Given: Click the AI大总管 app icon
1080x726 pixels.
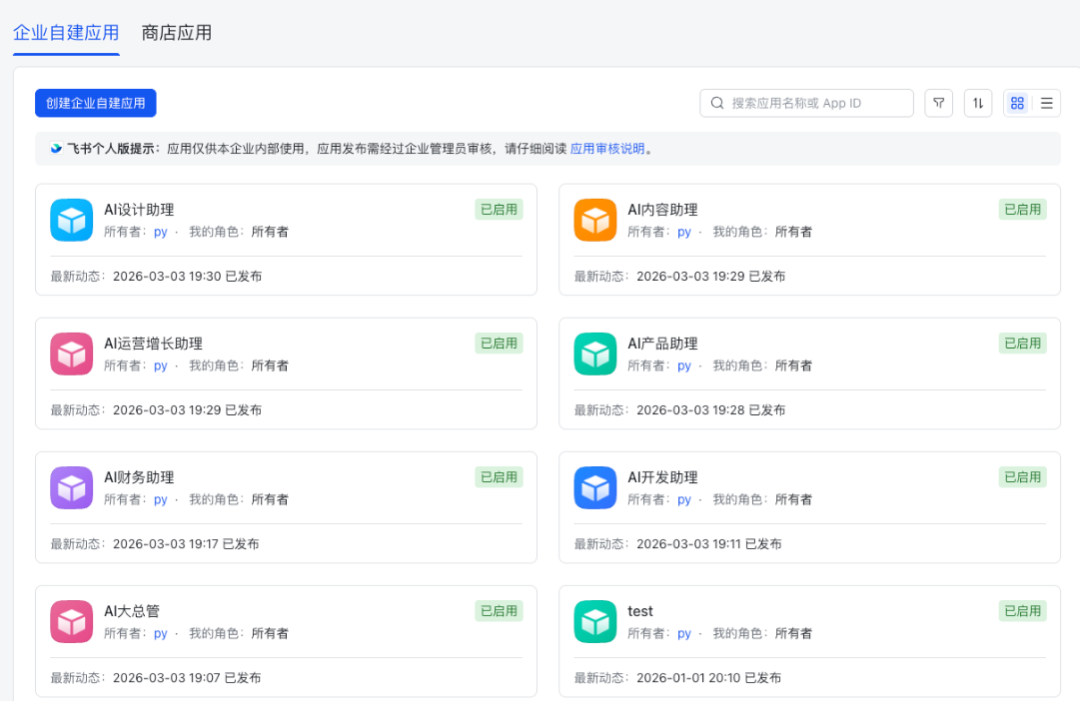Looking at the screenshot, I should 72,621.
